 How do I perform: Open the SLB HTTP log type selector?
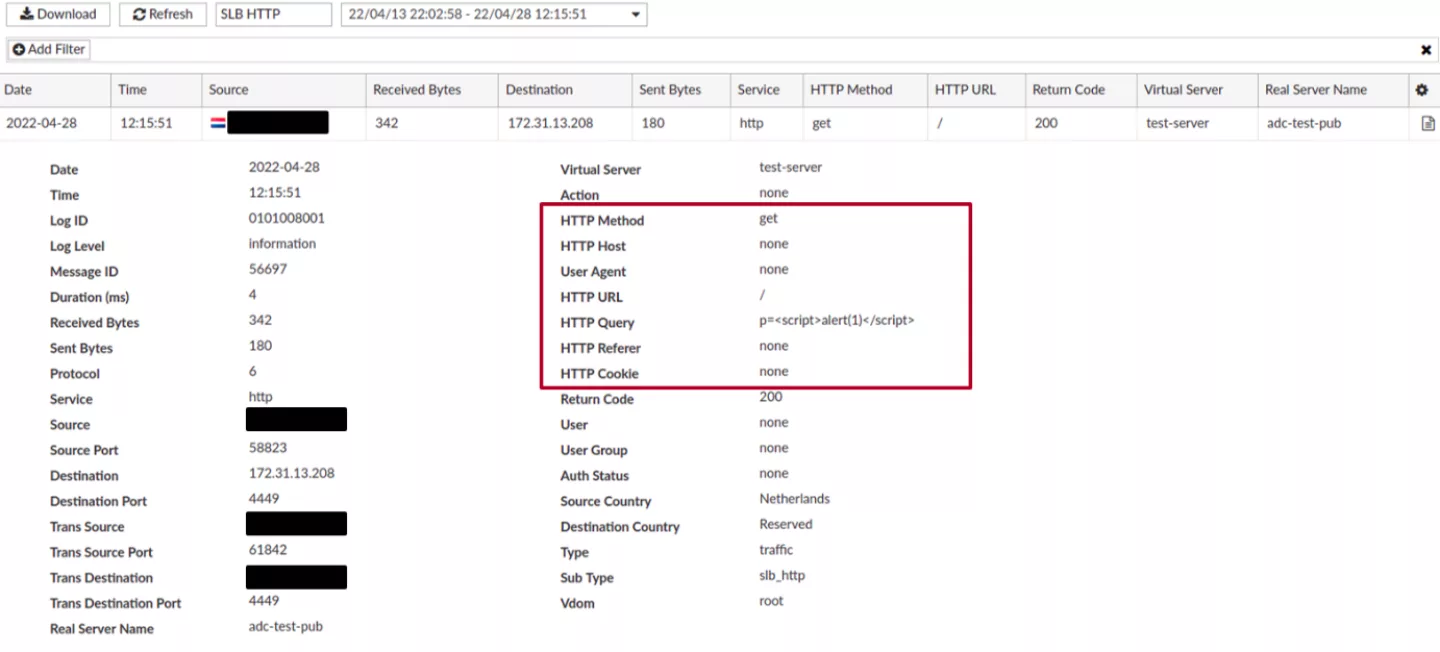tap(273, 14)
